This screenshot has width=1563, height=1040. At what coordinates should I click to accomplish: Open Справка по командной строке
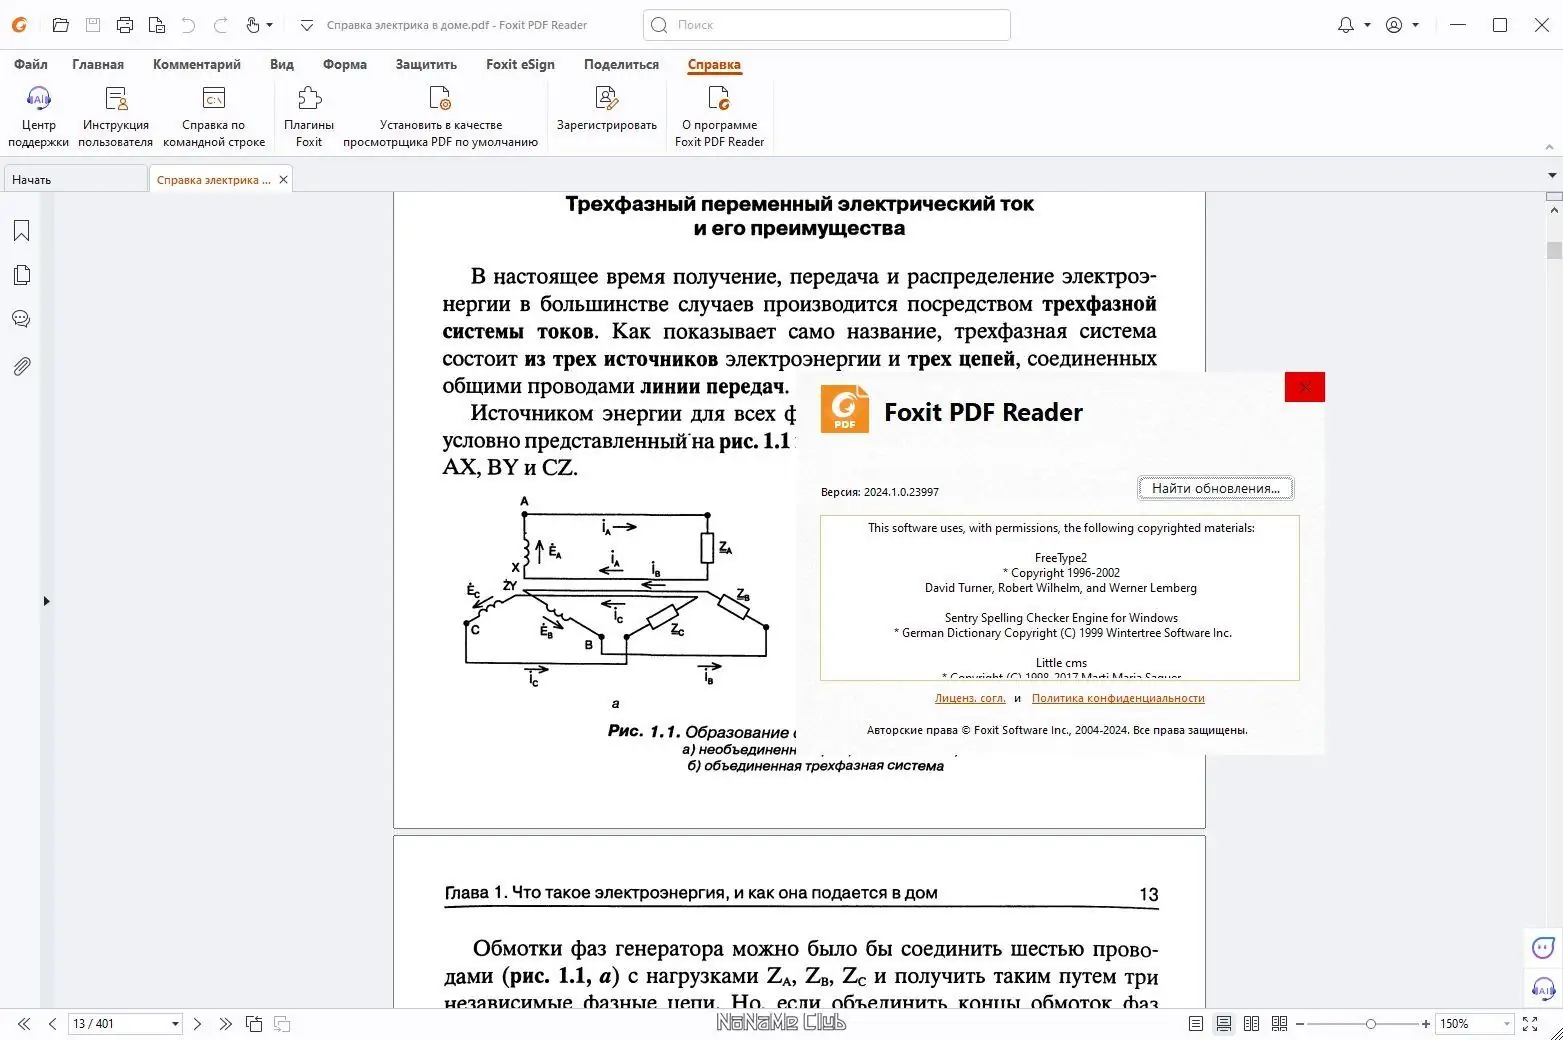tap(213, 113)
